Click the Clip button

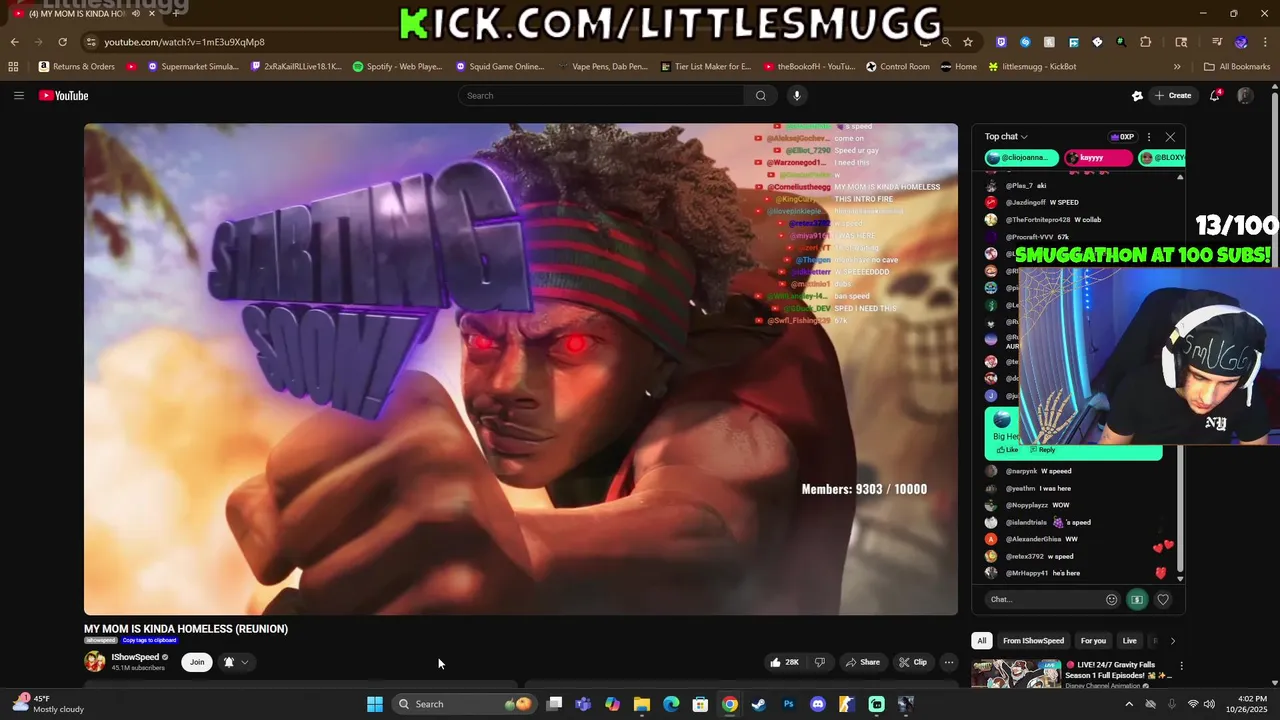pos(912,662)
